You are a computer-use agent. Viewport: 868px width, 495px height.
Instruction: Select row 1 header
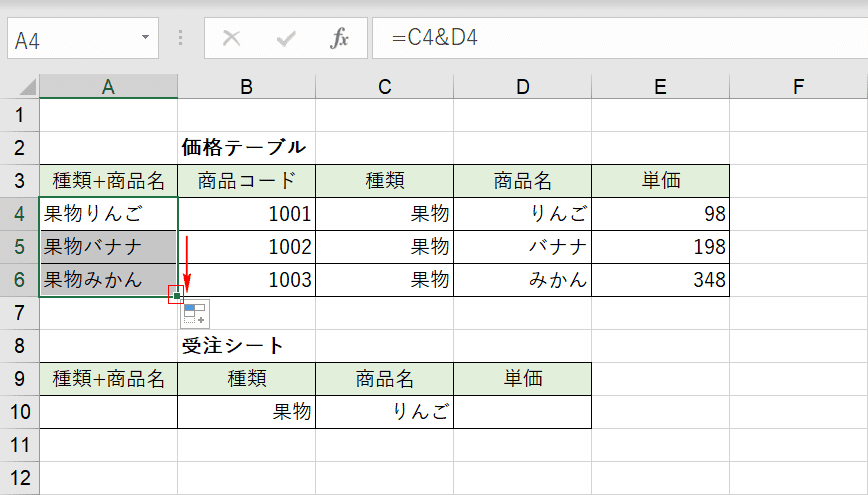(19, 115)
